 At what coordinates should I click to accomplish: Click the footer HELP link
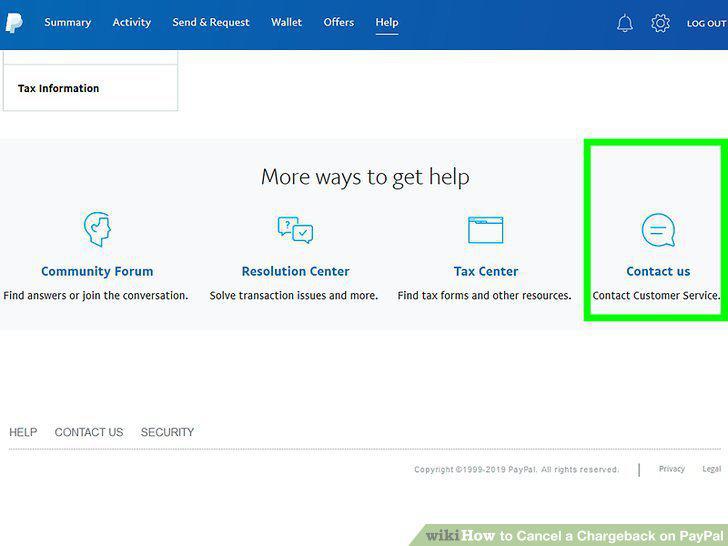point(23,432)
